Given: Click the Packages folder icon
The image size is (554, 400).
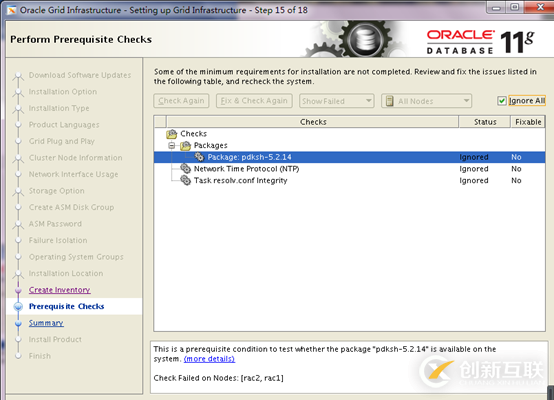Looking at the screenshot, I should tap(185, 146).
